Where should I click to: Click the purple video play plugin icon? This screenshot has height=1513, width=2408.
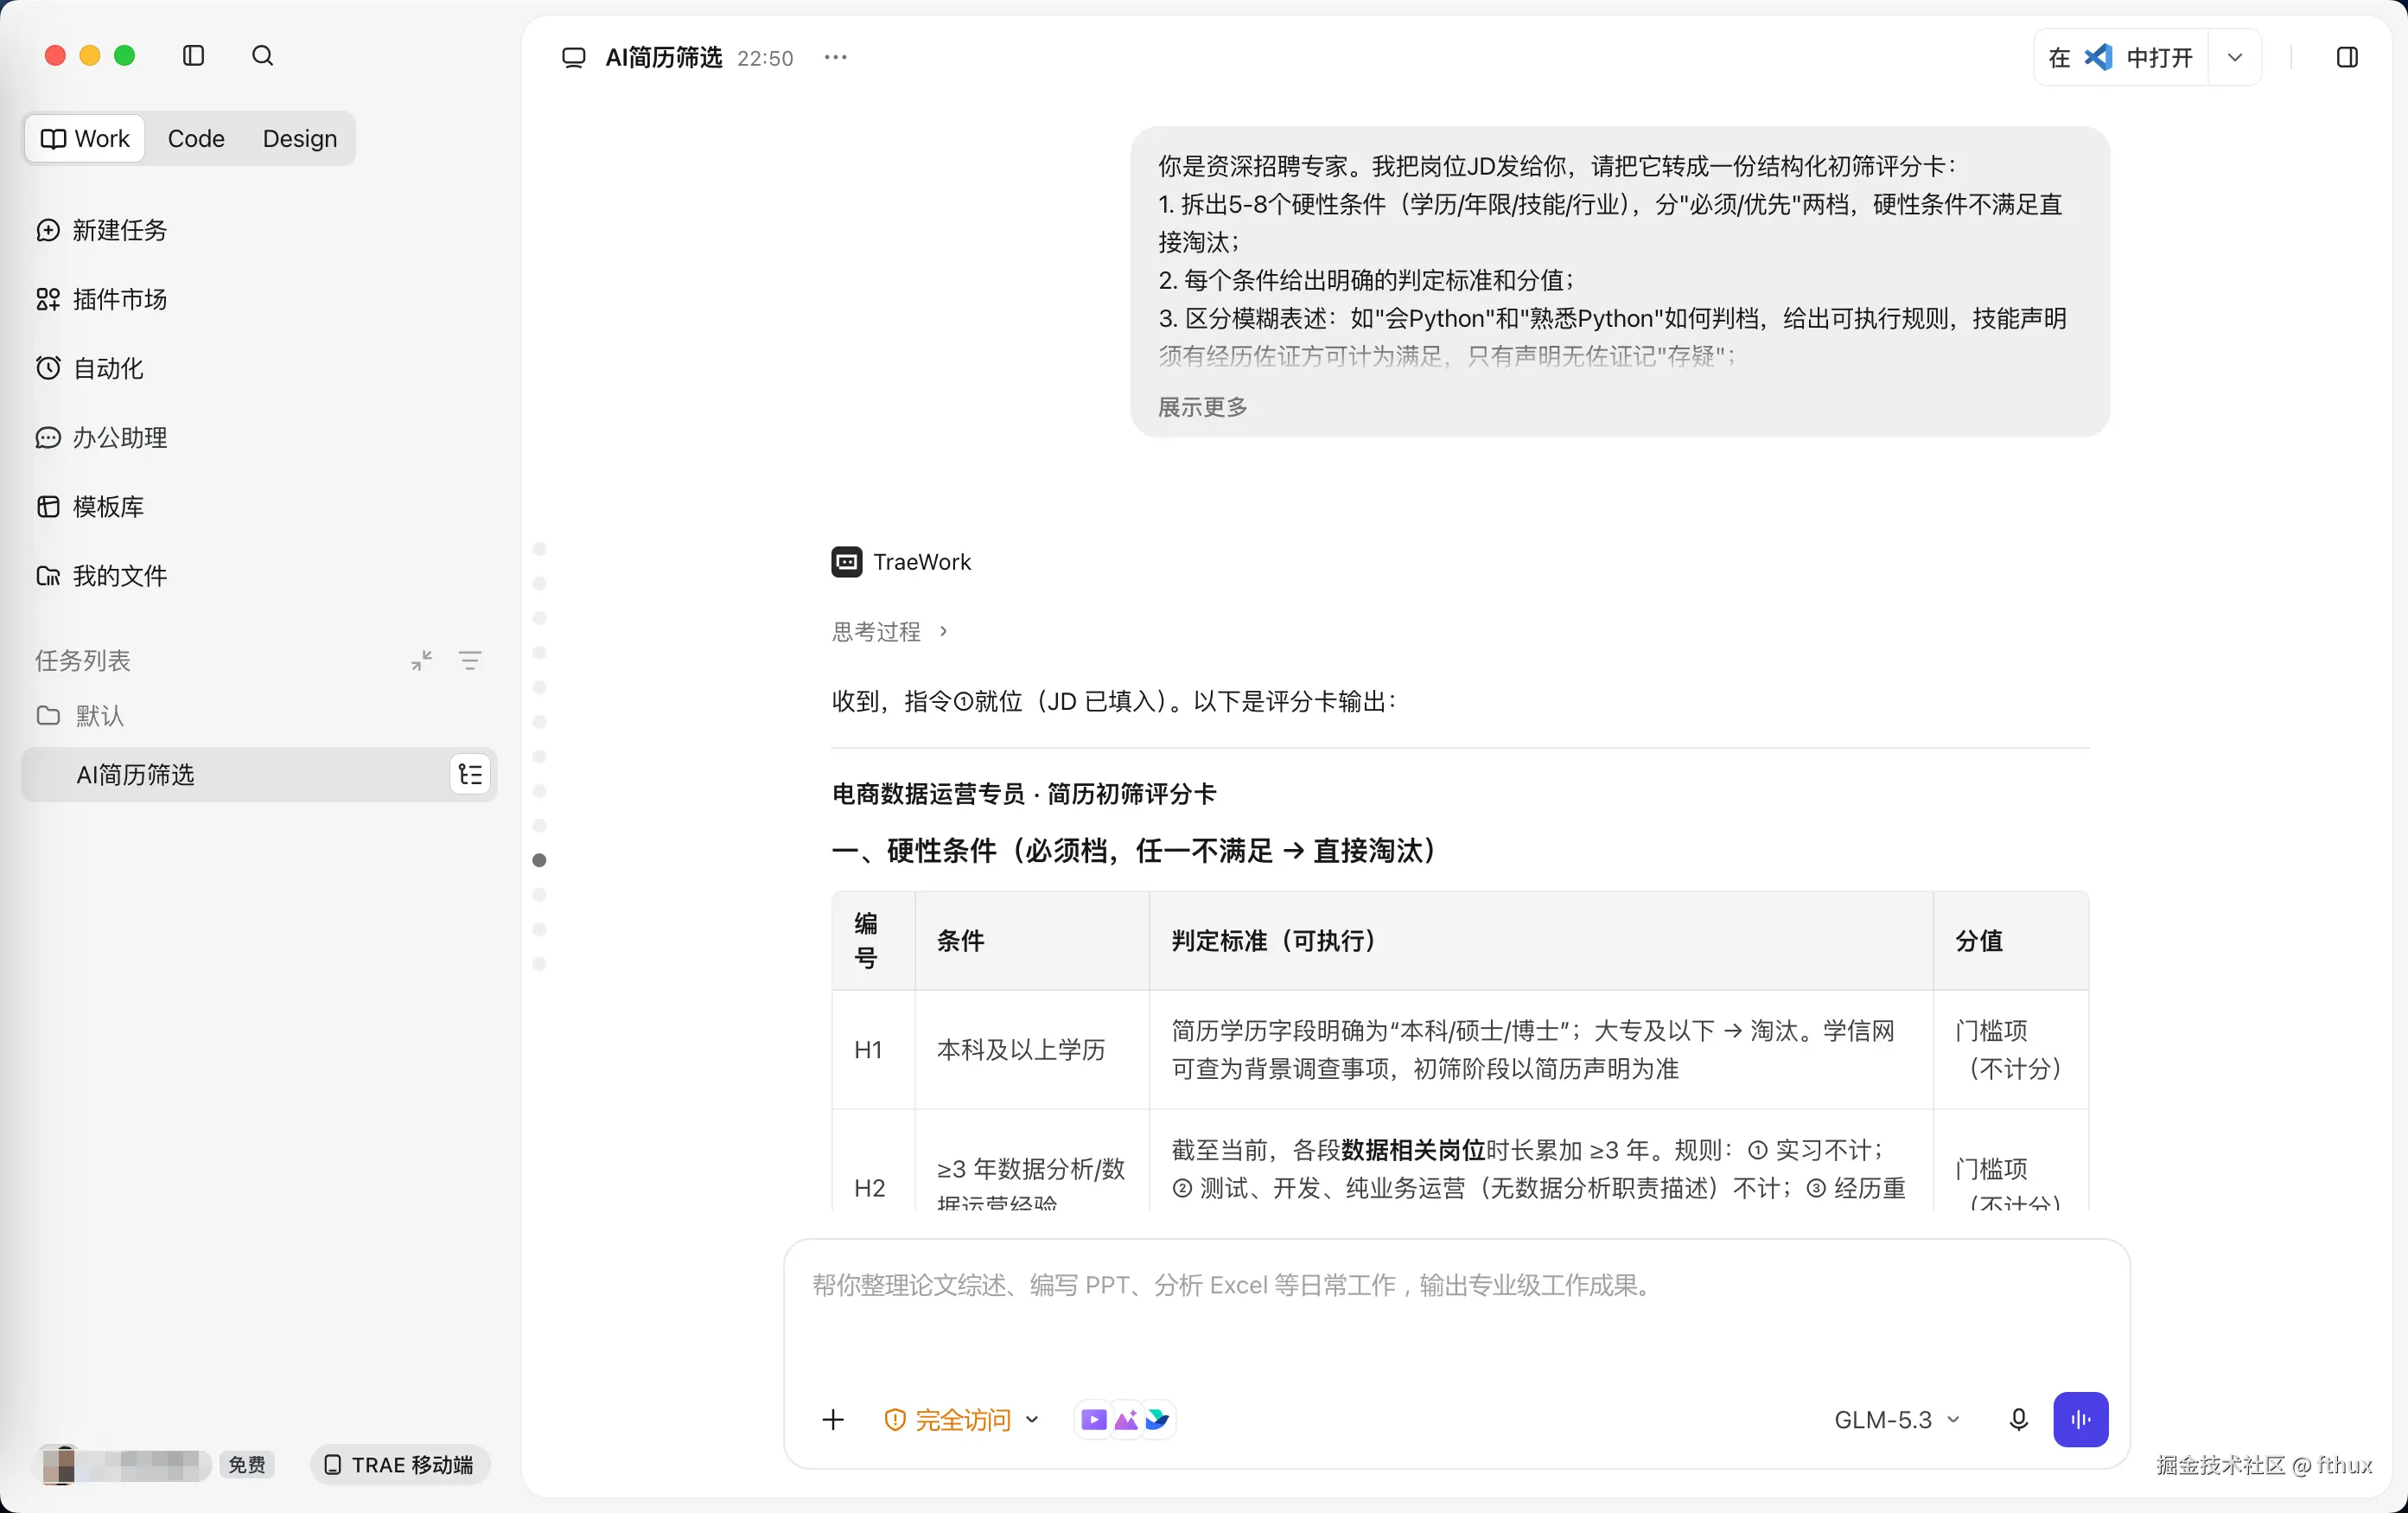(1093, 1419)
